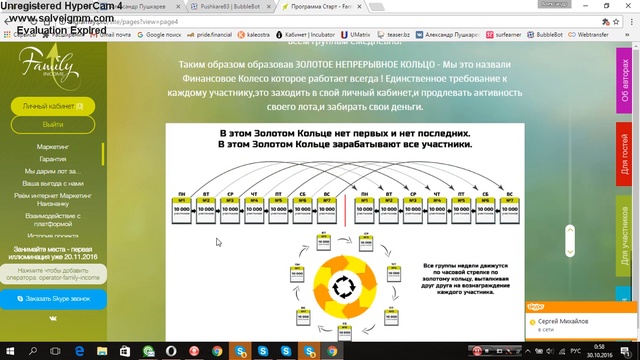
Task: Open the taskbar clock showing 0:58
Action: point(600,351)
